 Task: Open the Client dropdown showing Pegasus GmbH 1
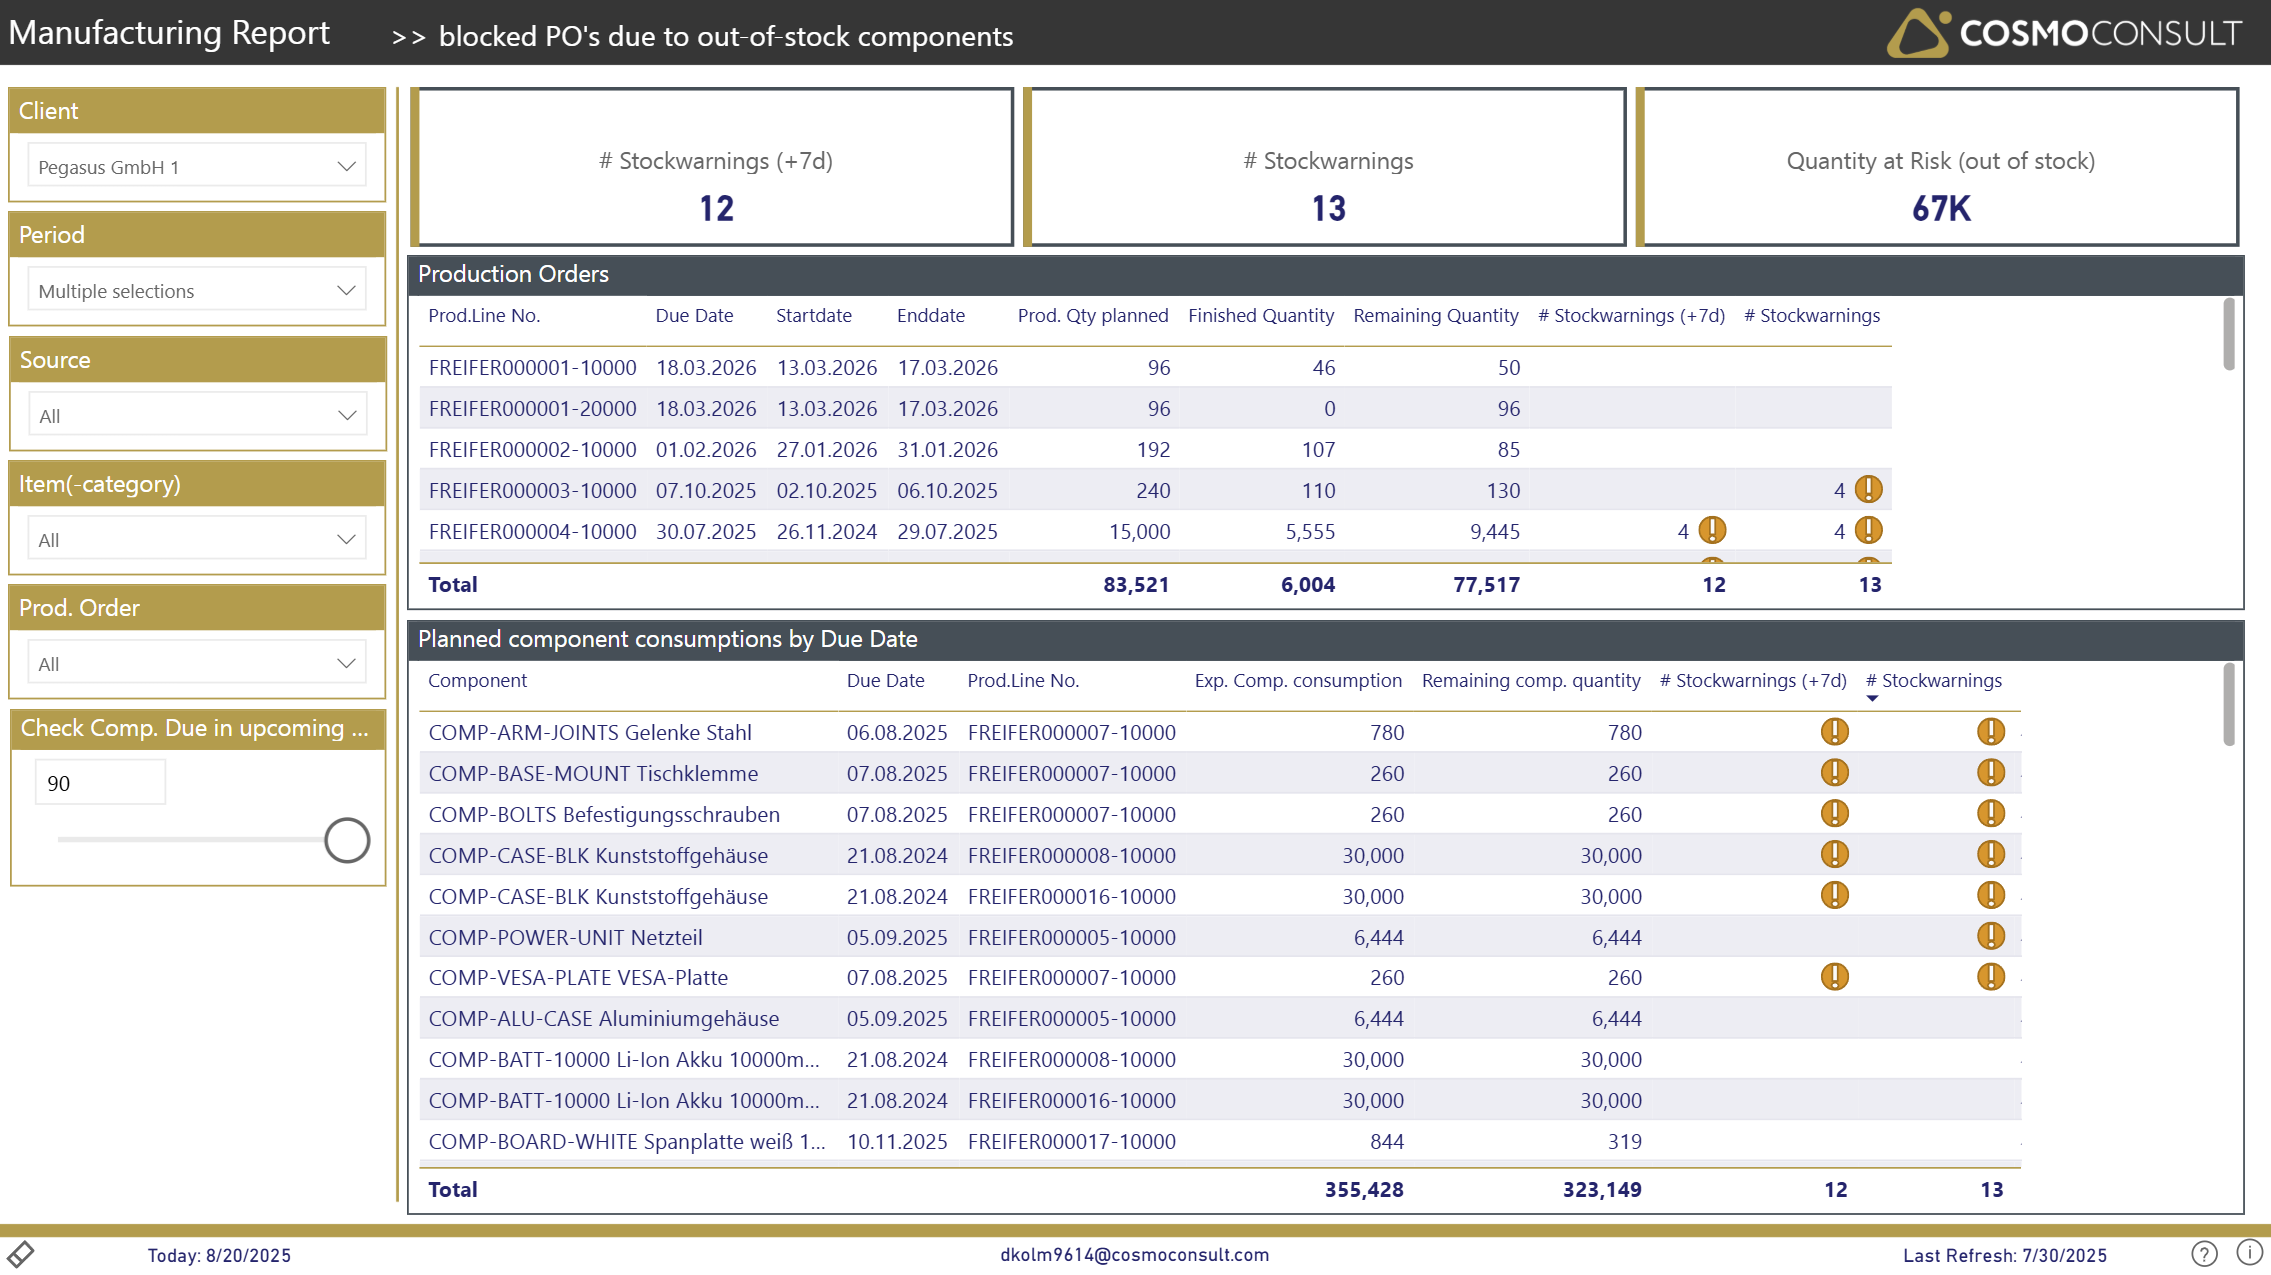[197, 166]
